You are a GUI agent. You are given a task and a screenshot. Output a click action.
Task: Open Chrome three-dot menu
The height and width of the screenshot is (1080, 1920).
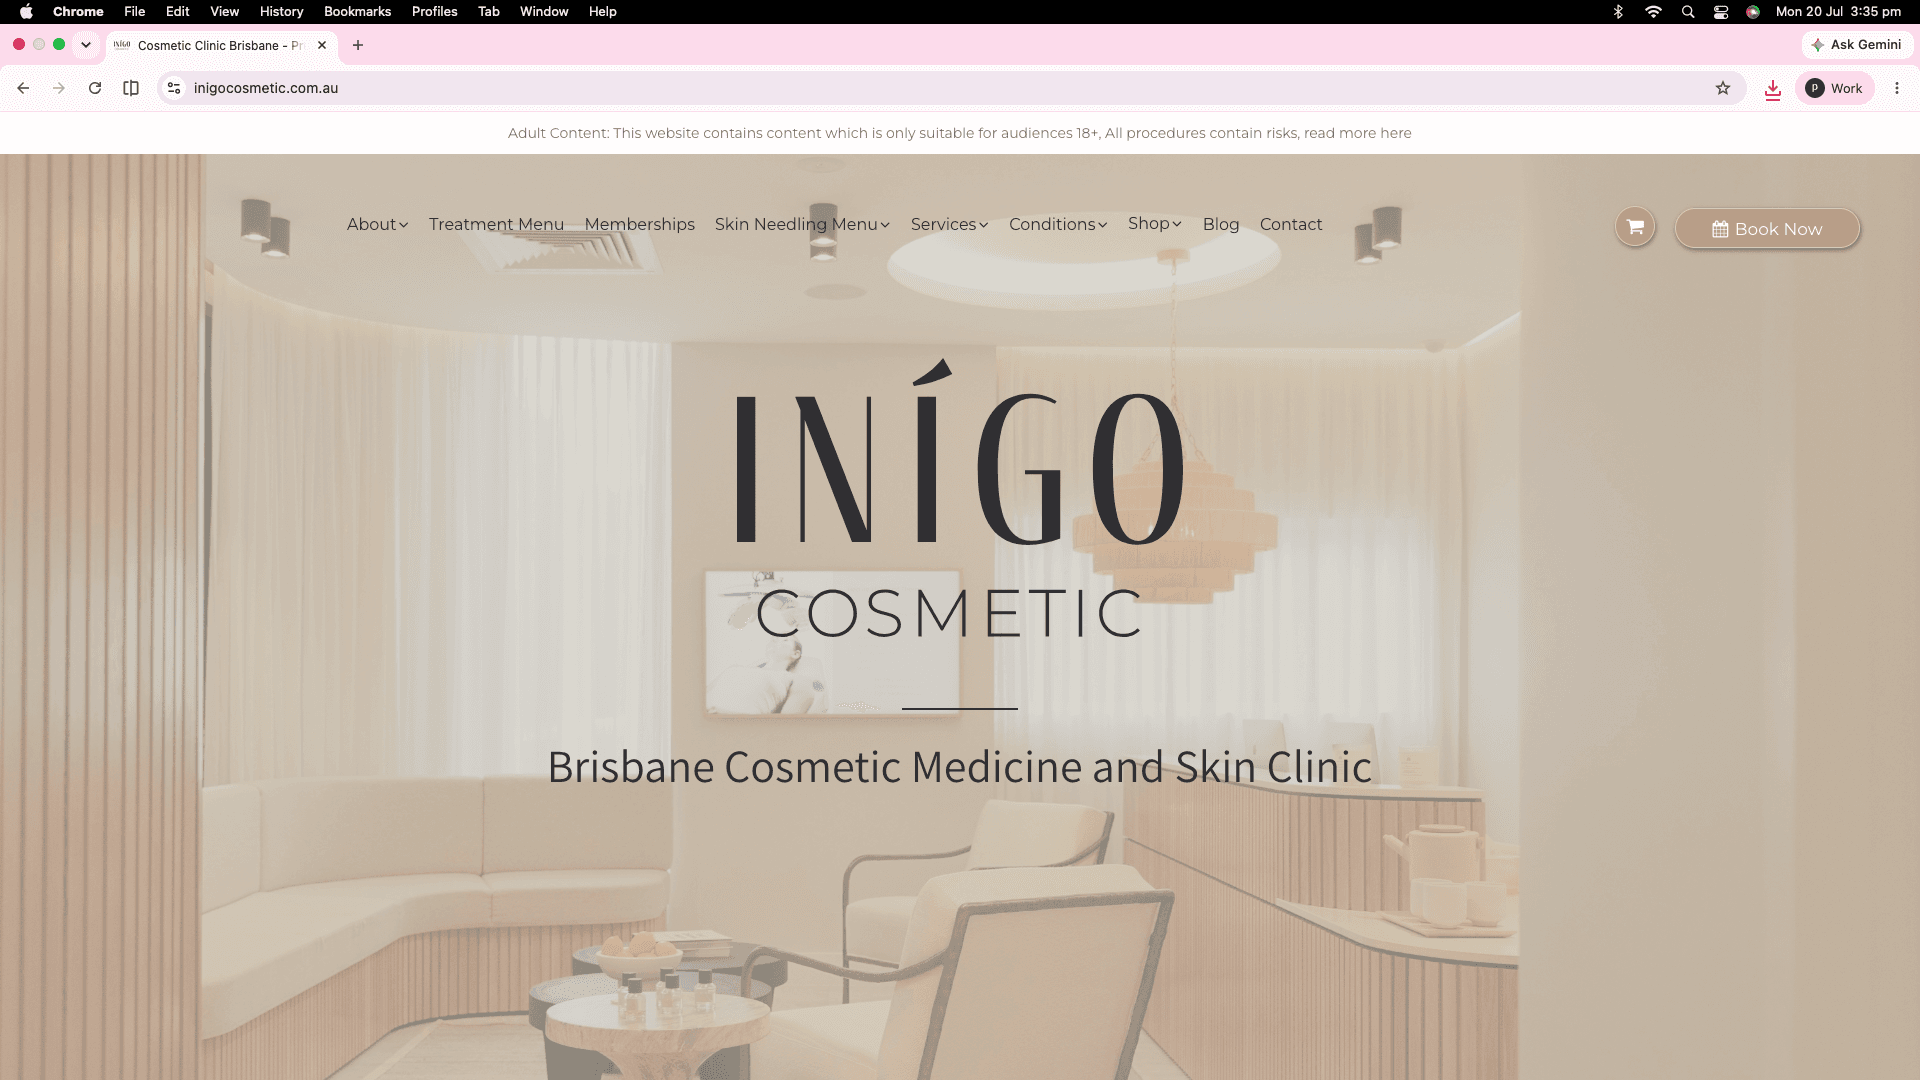(x=1897, y=88)
